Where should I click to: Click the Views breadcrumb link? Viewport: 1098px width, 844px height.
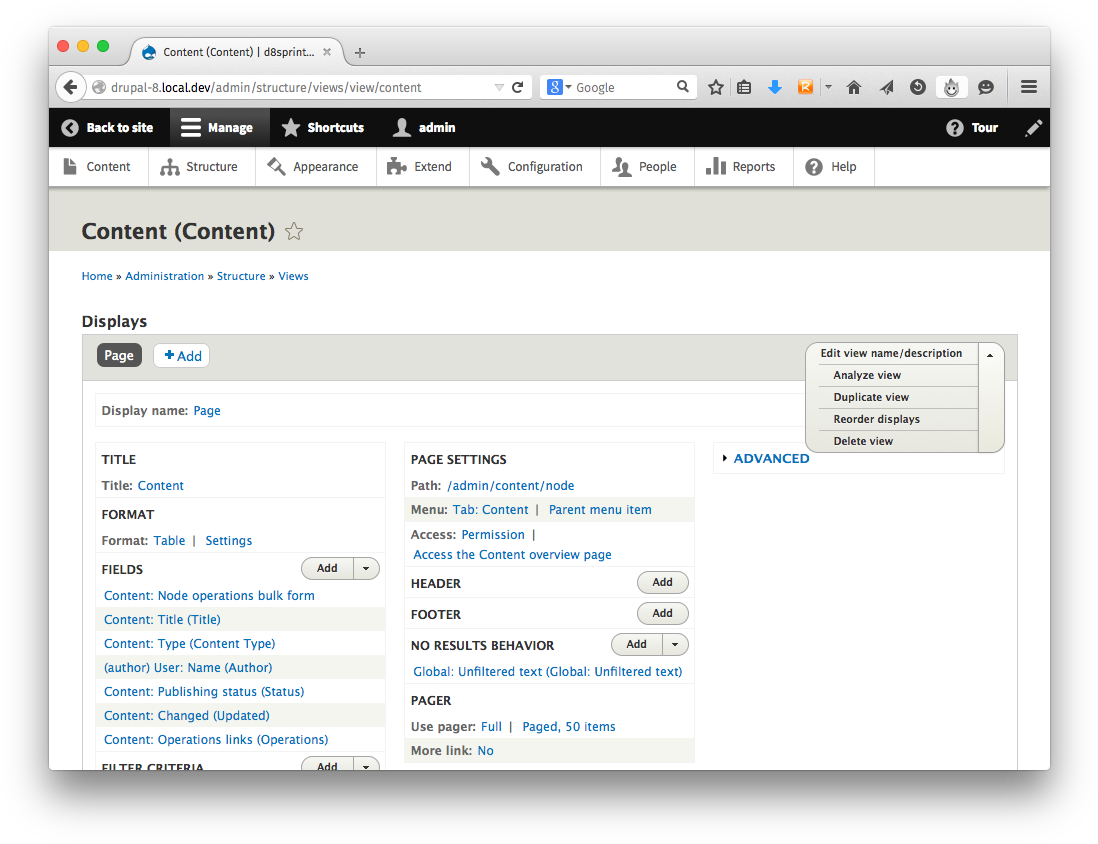pos(293,276)
